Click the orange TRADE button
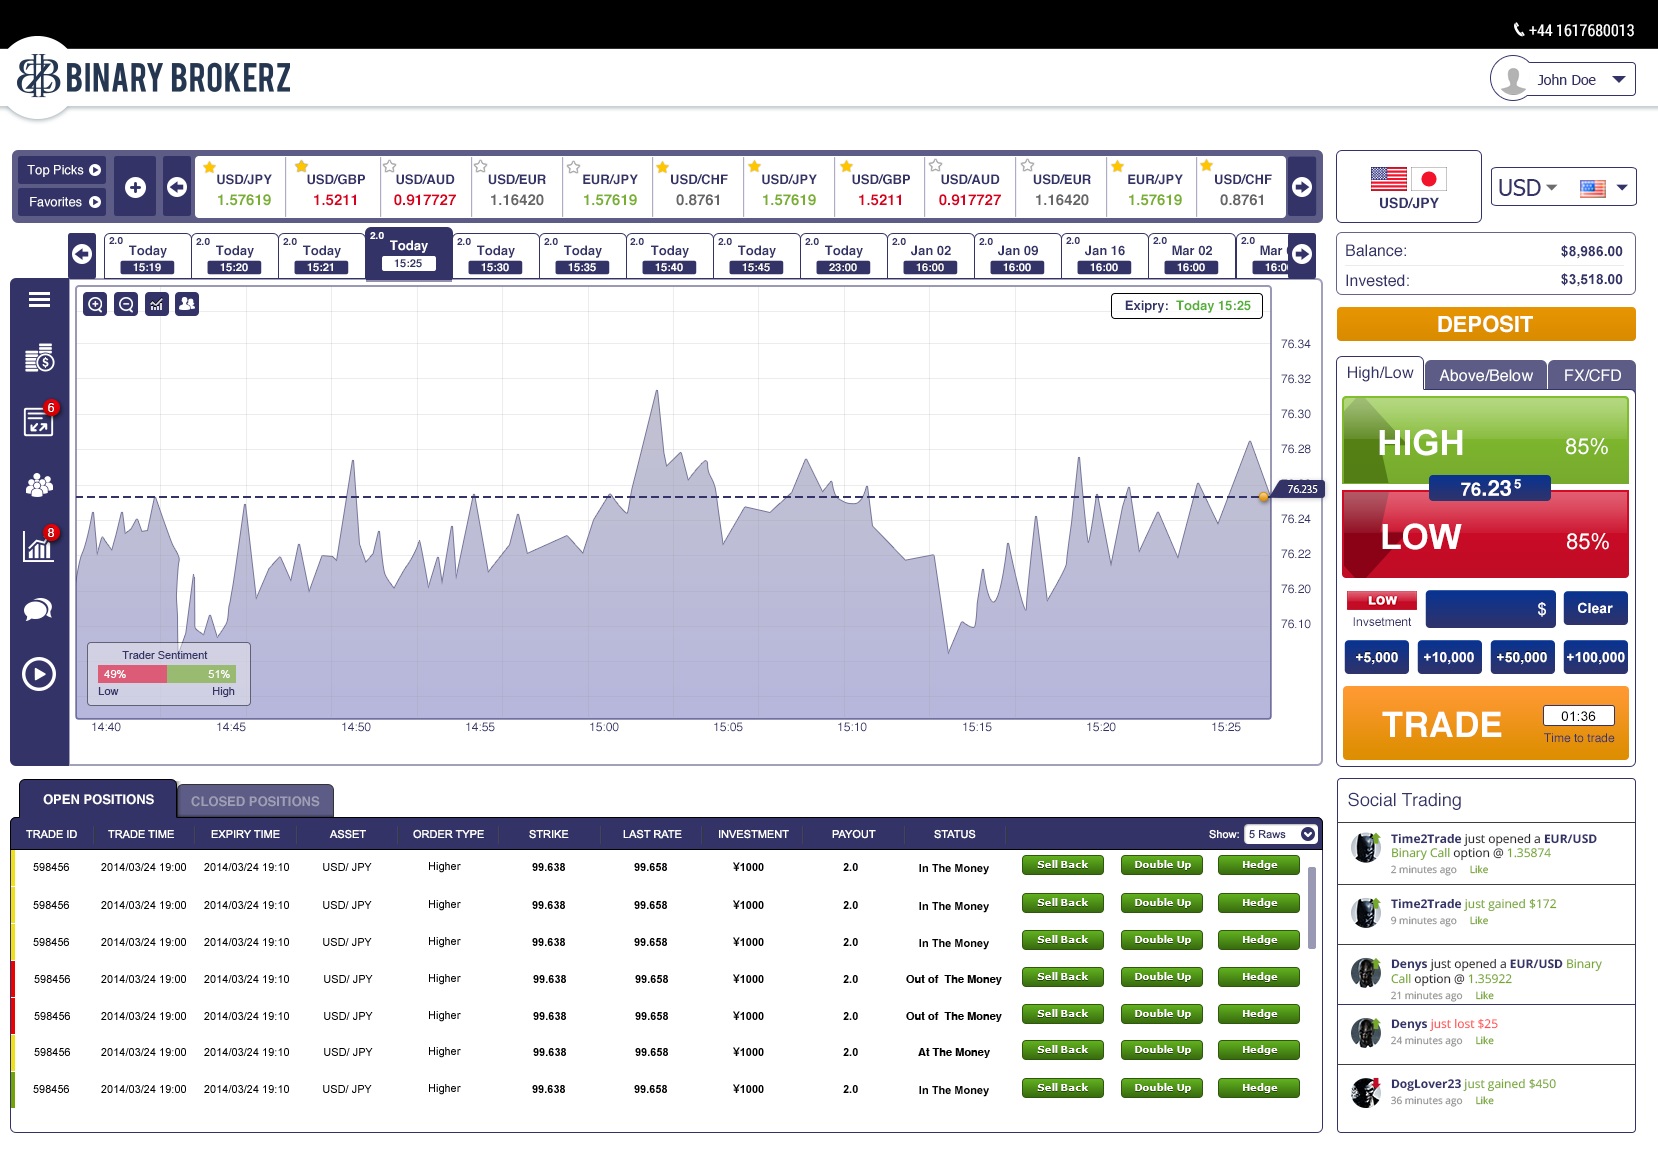Viewport: 1658px width, 1153px height. (1485, 723)
